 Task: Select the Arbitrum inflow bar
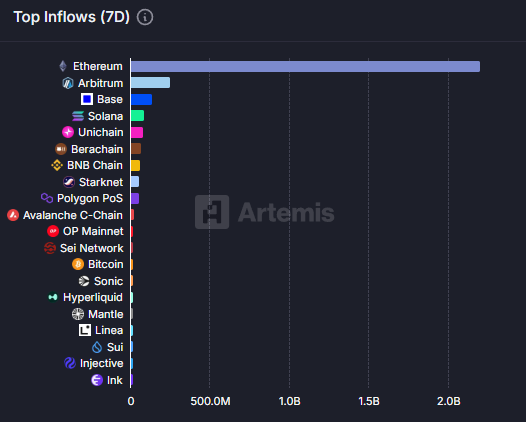150,83
